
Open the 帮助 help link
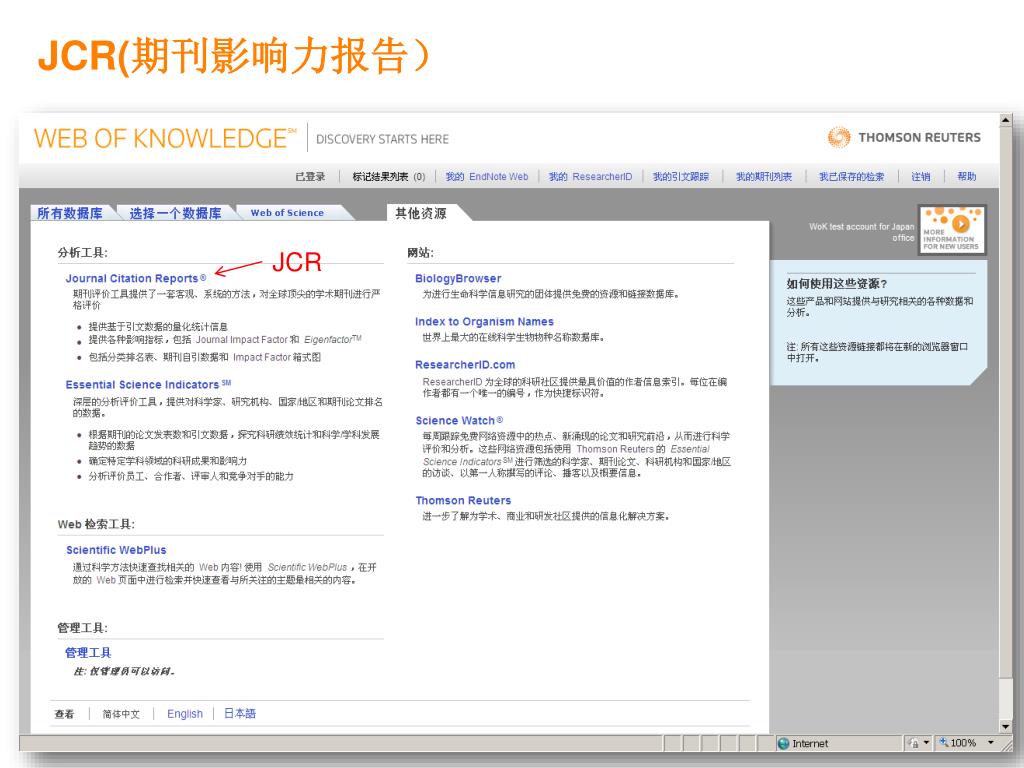(x=967, y=176)
